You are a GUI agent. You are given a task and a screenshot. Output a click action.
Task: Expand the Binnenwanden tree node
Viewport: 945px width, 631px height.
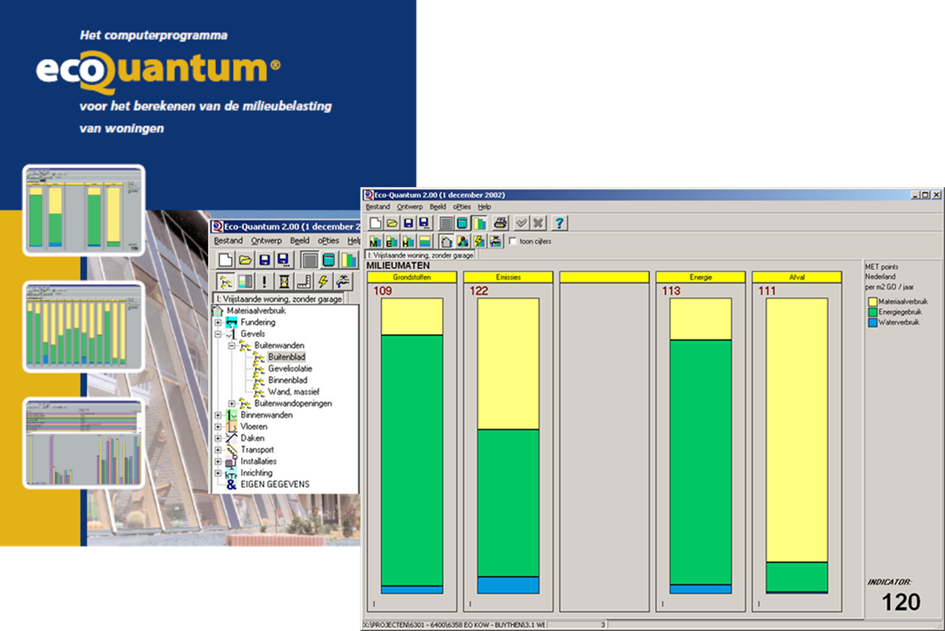[218, 415]
